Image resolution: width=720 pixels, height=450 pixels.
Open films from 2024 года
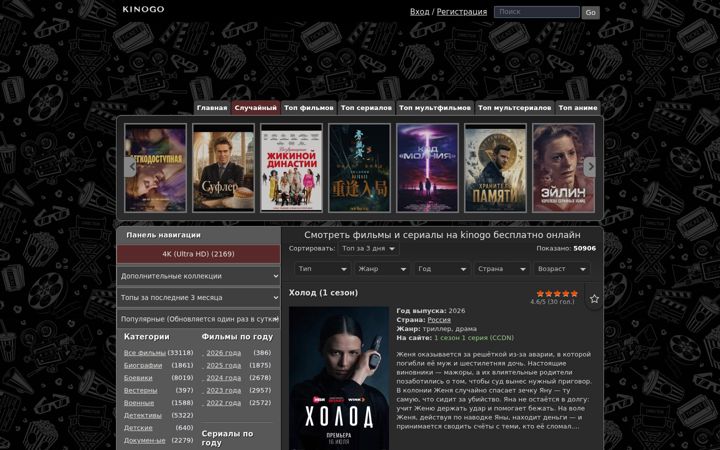(x=223, y=378)
